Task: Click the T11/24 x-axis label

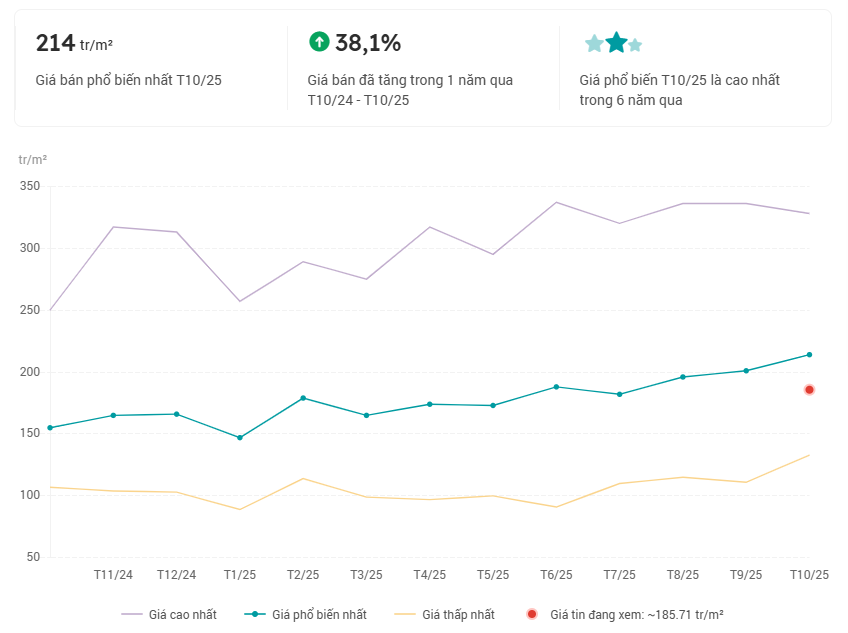Action: pos(113,575)
